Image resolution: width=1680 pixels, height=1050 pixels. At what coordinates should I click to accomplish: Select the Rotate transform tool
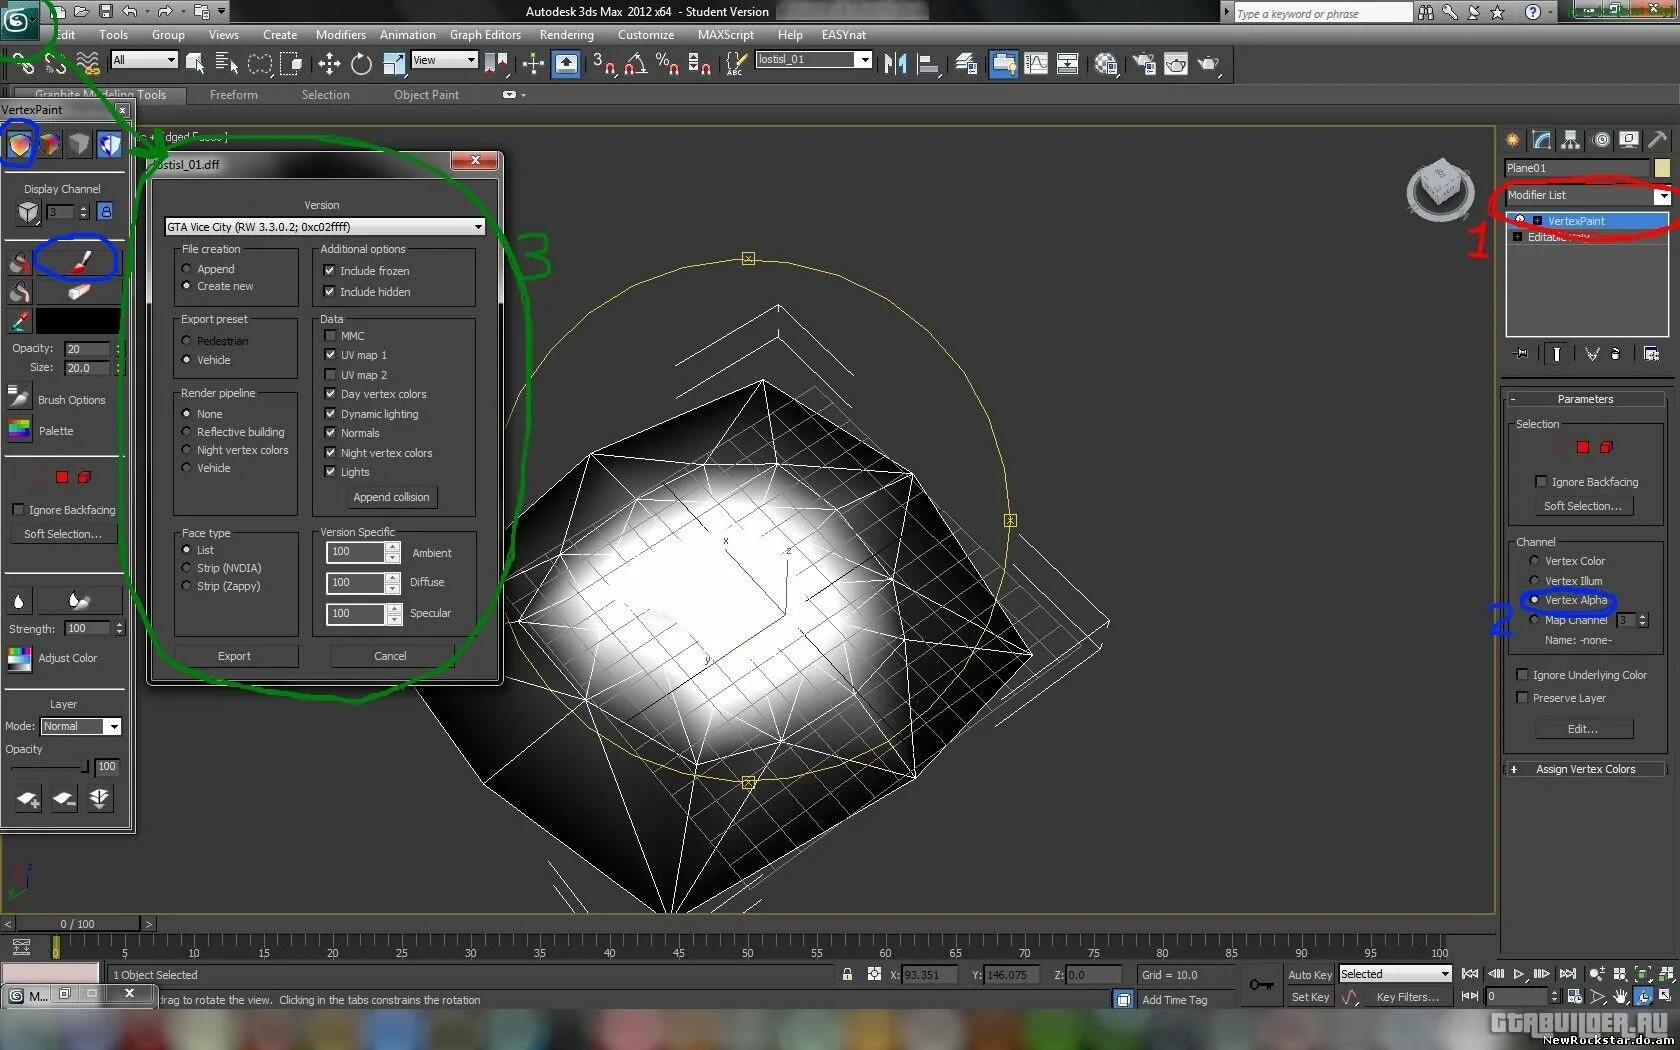(x=361, y=64)
